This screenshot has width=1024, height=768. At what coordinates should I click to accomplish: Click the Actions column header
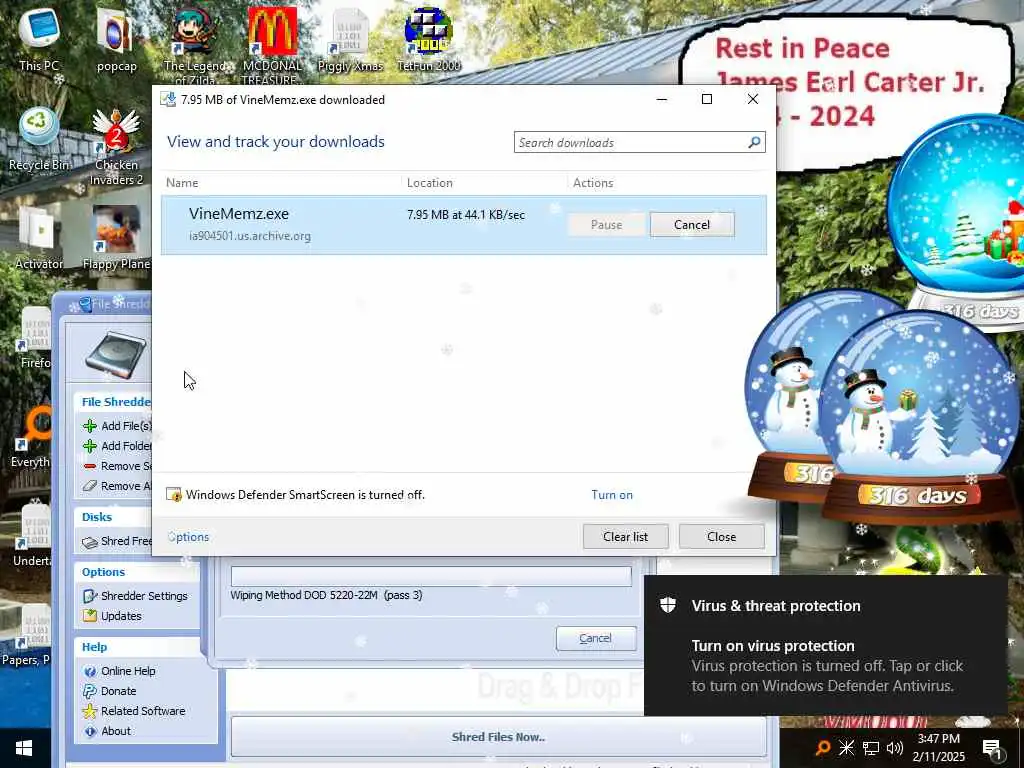[593, 183]
